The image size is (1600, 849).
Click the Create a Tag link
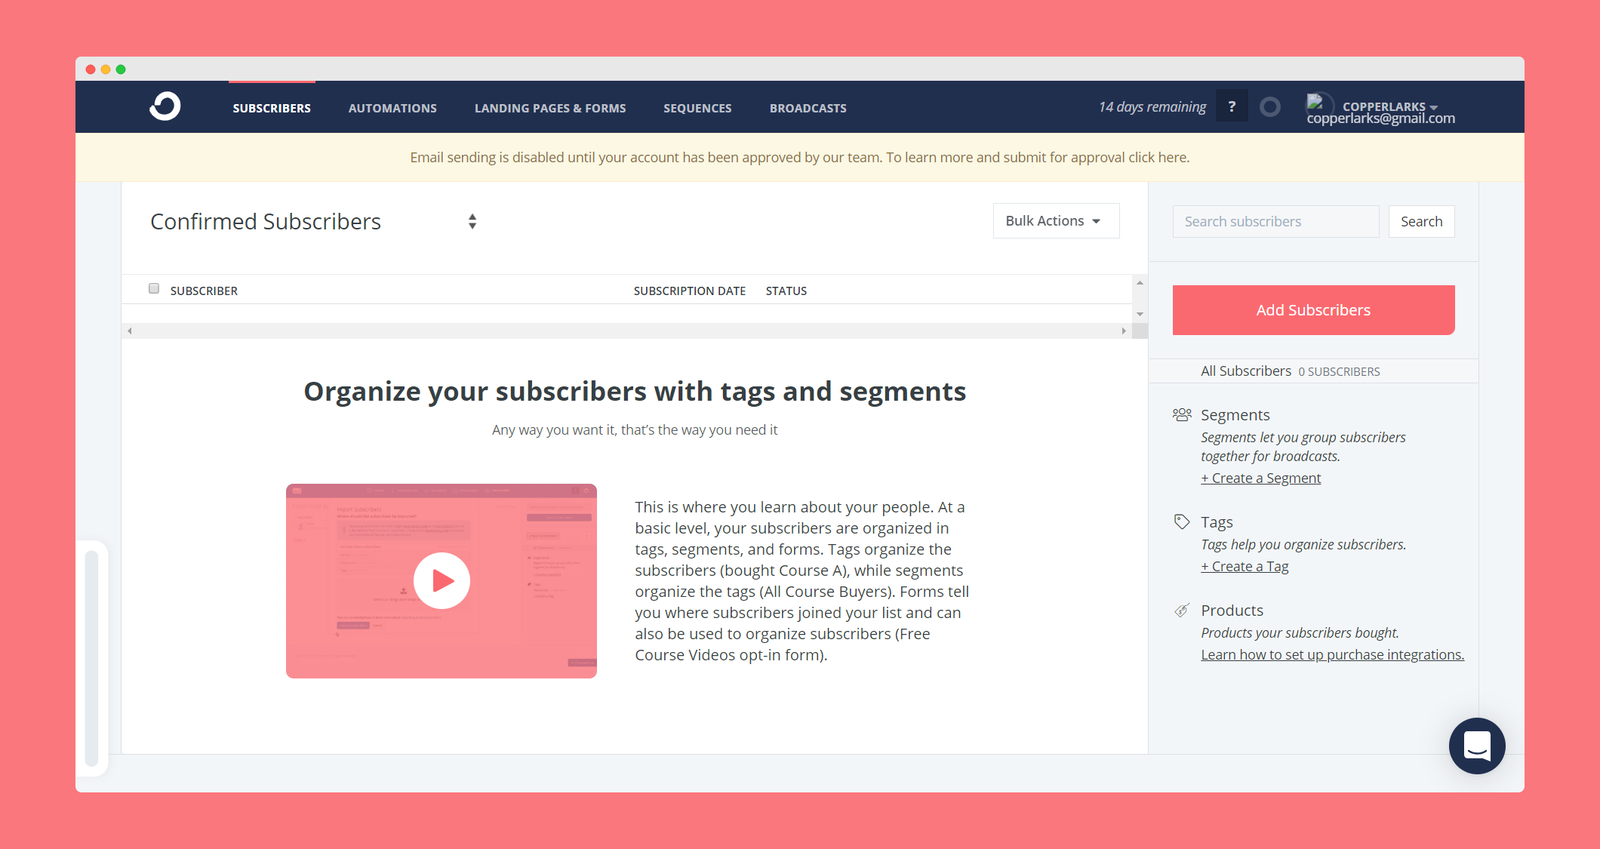(1245, 566)
